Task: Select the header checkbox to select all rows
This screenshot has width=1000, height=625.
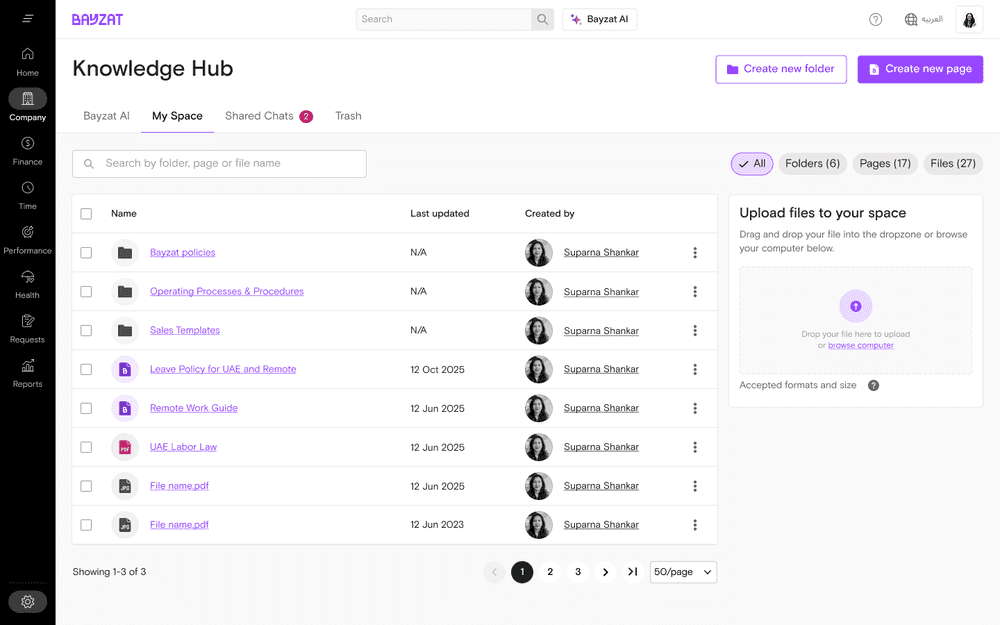Action: point(86,213)
